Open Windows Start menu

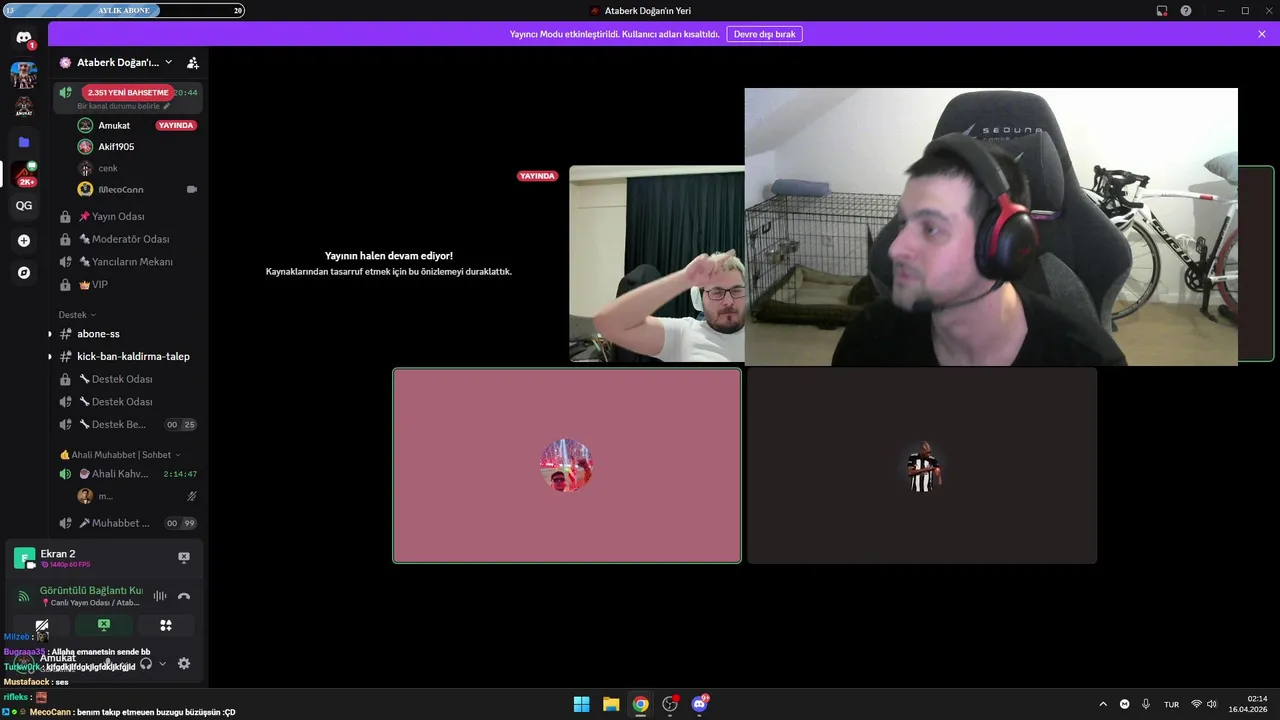[x=581, y=704]
